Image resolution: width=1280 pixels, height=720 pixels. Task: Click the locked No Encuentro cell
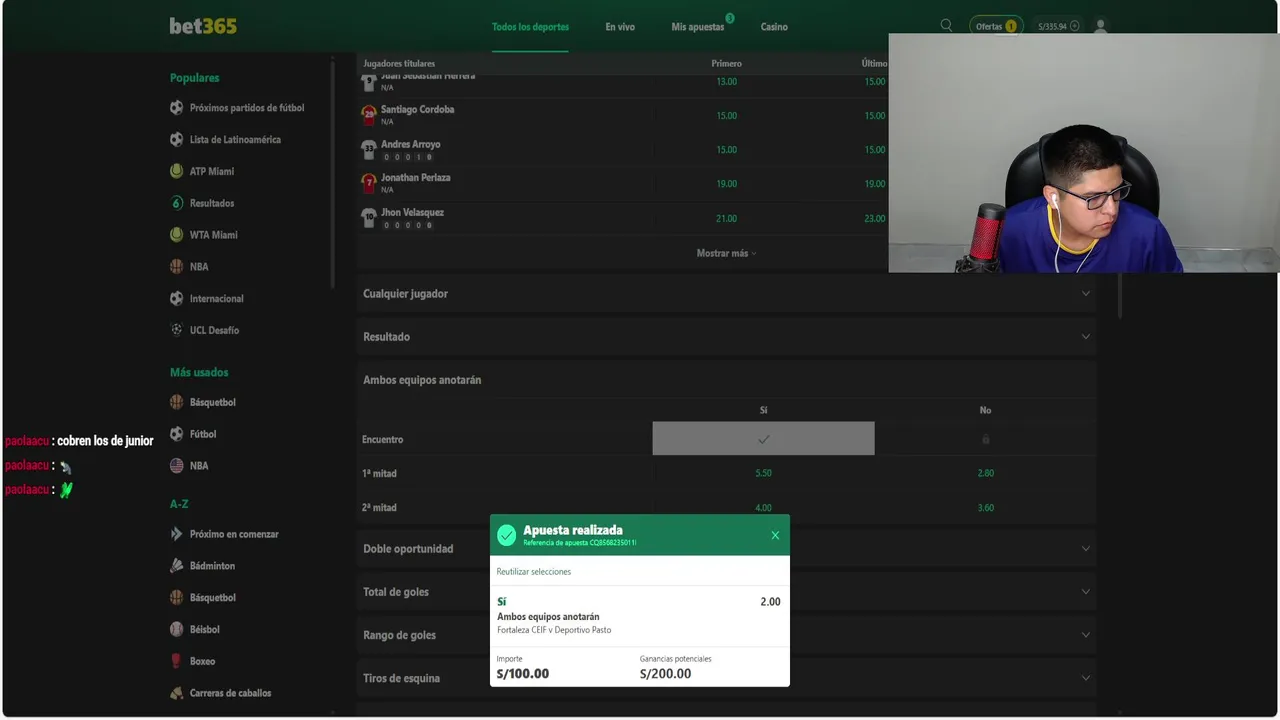pos(985,439)
